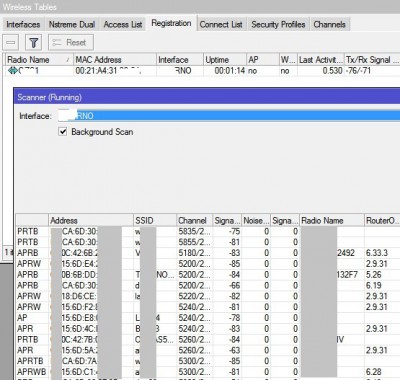Open the Connect List tab
The height and width of the screenshot is (380, 400).
[x=221, y=24]
